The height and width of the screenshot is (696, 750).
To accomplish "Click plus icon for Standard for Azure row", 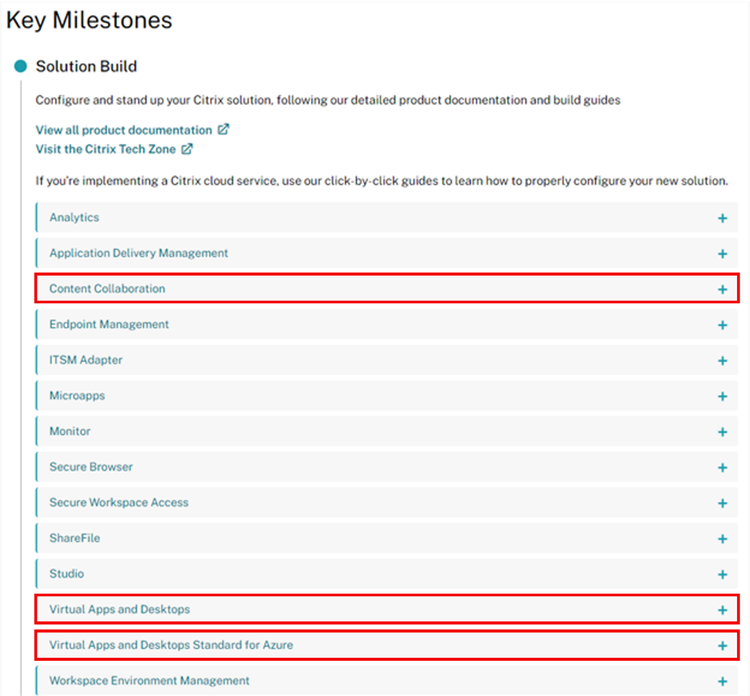I will pos(722,646).
